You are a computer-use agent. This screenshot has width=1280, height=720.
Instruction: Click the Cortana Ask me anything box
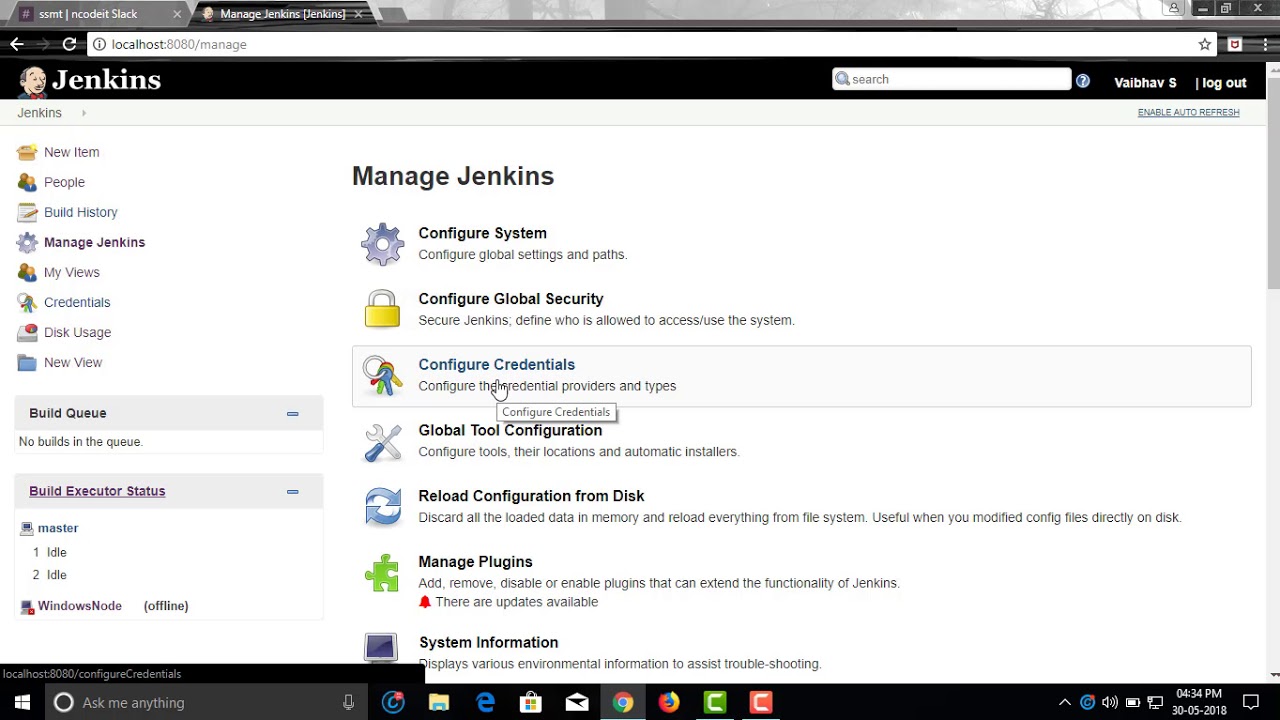click(205, 702)
